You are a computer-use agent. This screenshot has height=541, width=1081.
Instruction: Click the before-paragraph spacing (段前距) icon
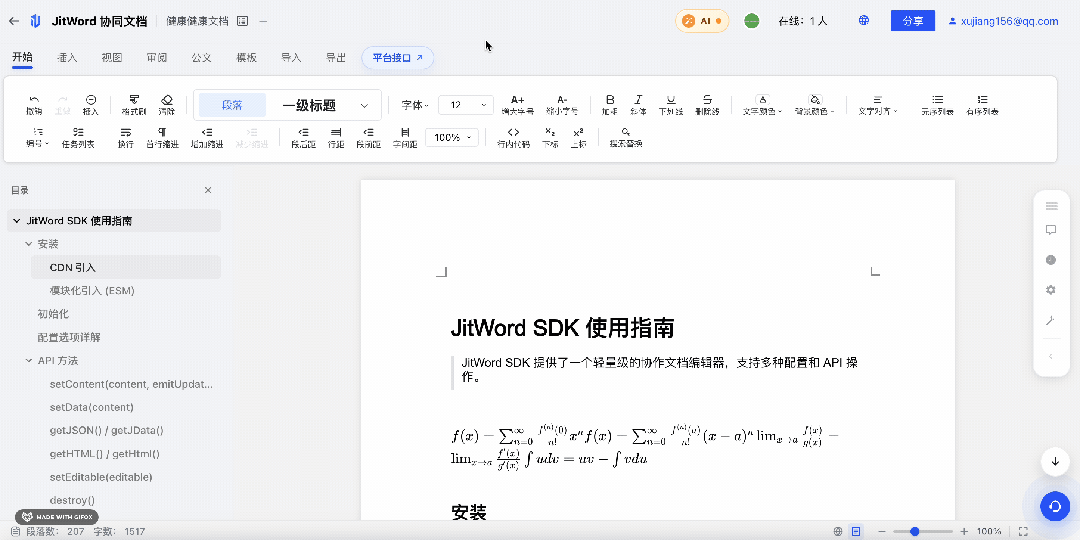coord(369,137)
